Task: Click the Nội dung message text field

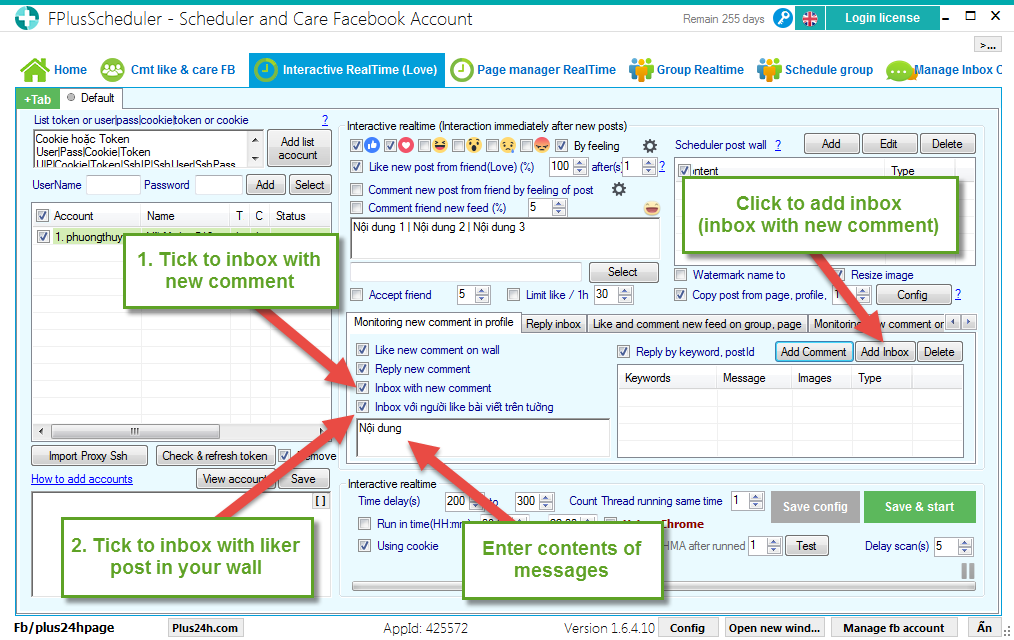Action: pos(482,438)
